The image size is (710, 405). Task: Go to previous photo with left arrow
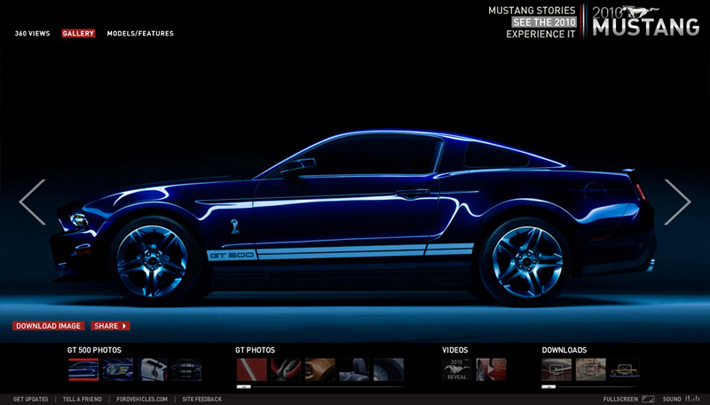pos(32,202)
